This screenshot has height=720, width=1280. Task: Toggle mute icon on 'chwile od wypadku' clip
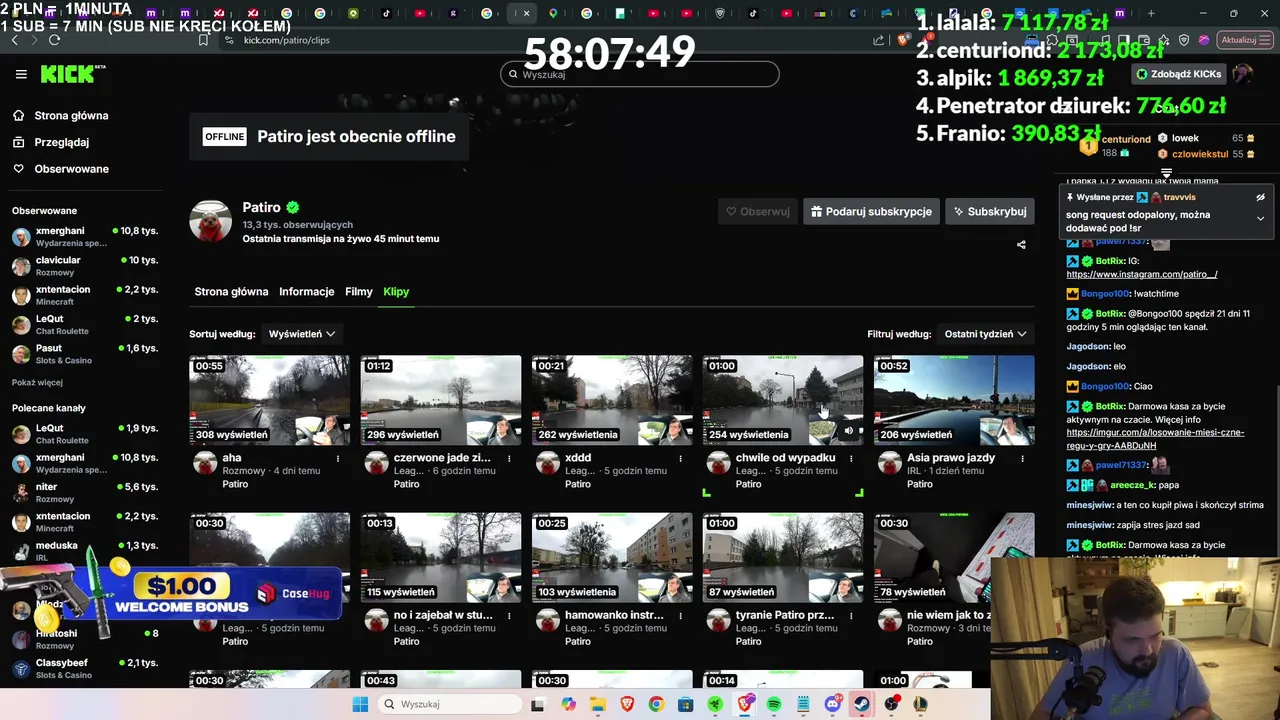[849, 432]
